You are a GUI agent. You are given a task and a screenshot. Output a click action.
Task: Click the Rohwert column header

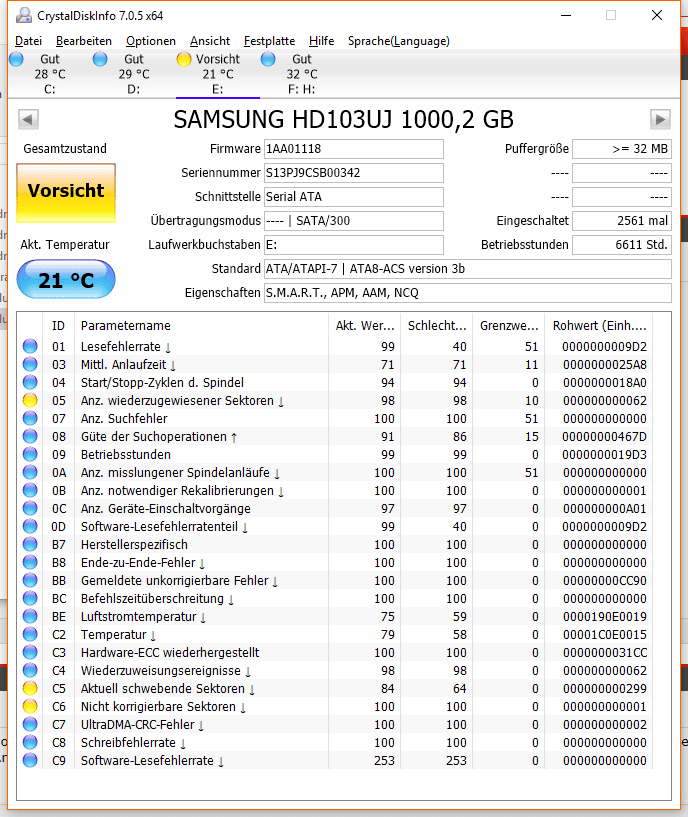(x=599, y=326)
